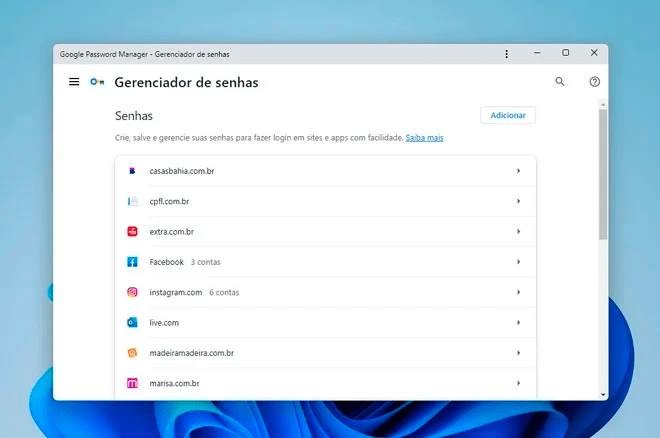The height and width of the screenshot is (438, 660).
Task: Click the vertical scrollbar thumb
Action: coord(603,175)
